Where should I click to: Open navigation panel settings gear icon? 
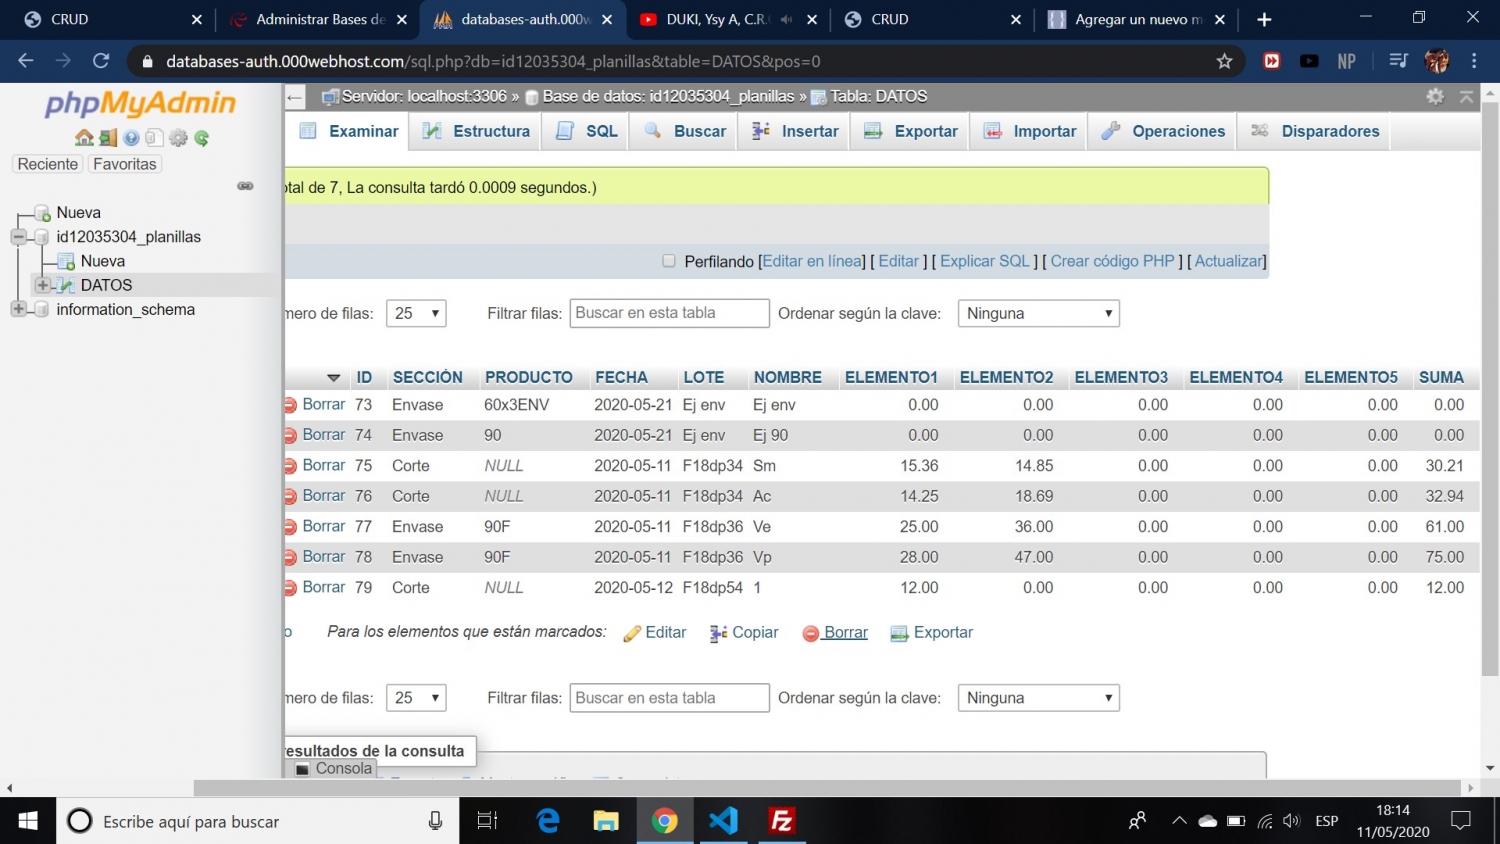click(x=178, y=138)
